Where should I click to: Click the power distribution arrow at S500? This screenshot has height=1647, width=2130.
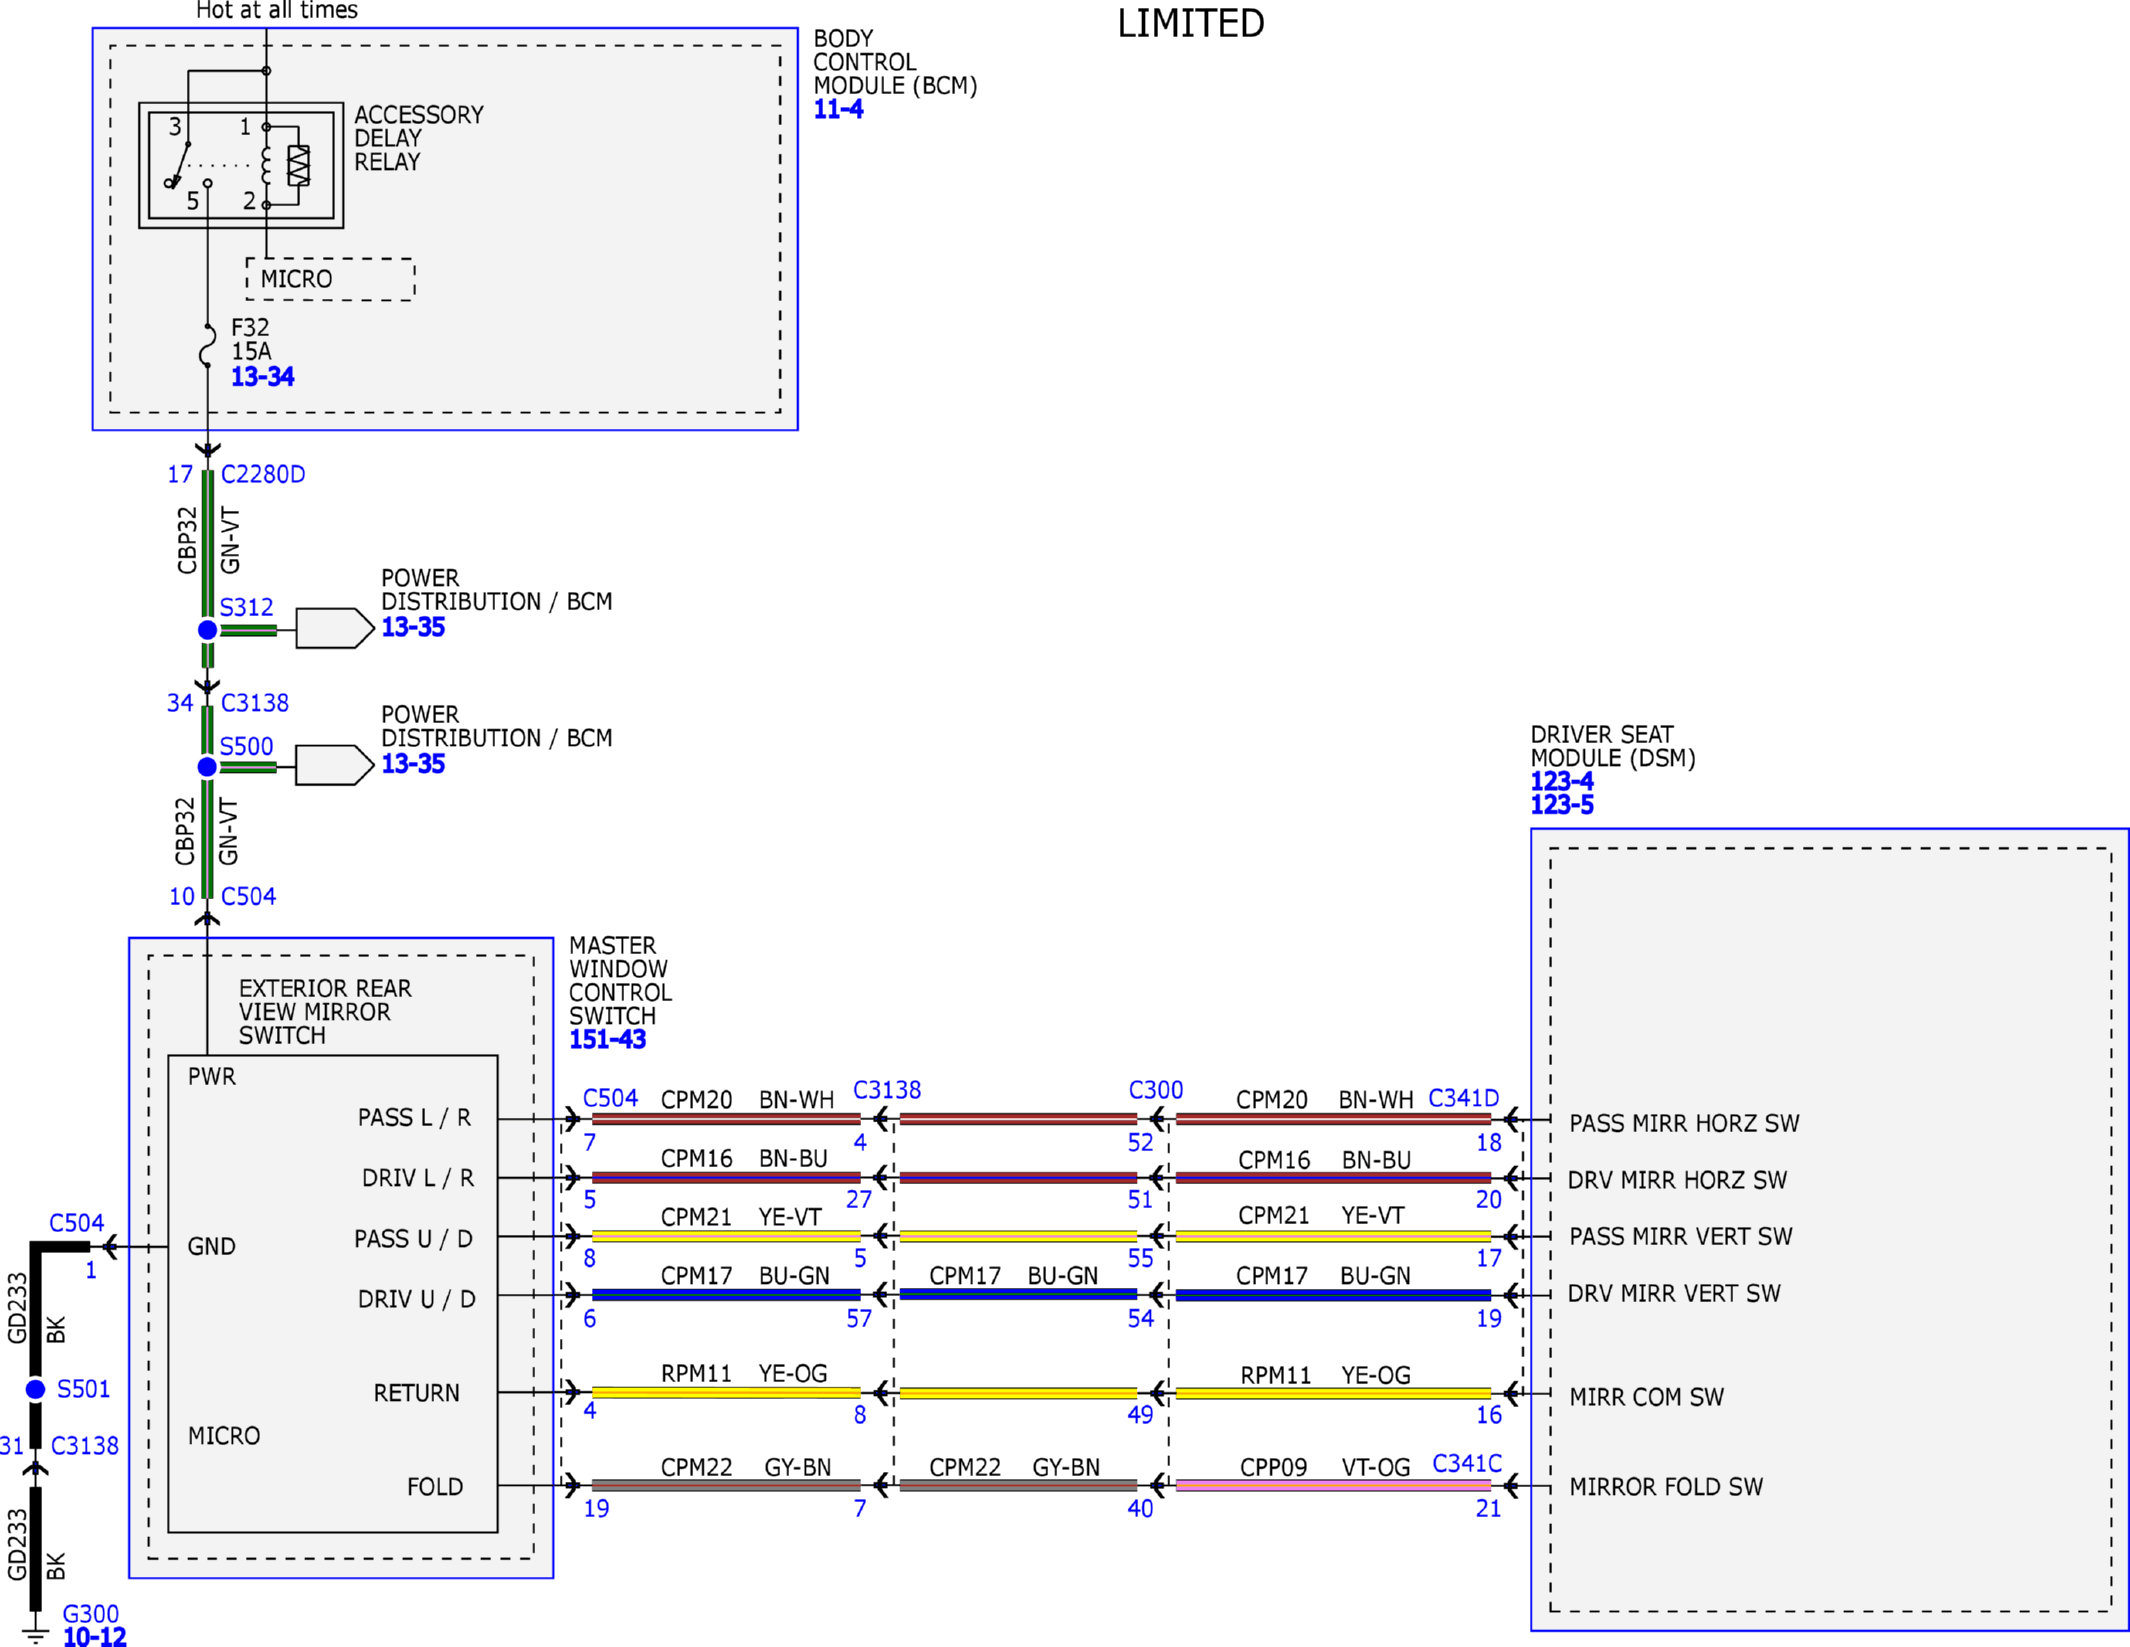(x=335, y=765)
